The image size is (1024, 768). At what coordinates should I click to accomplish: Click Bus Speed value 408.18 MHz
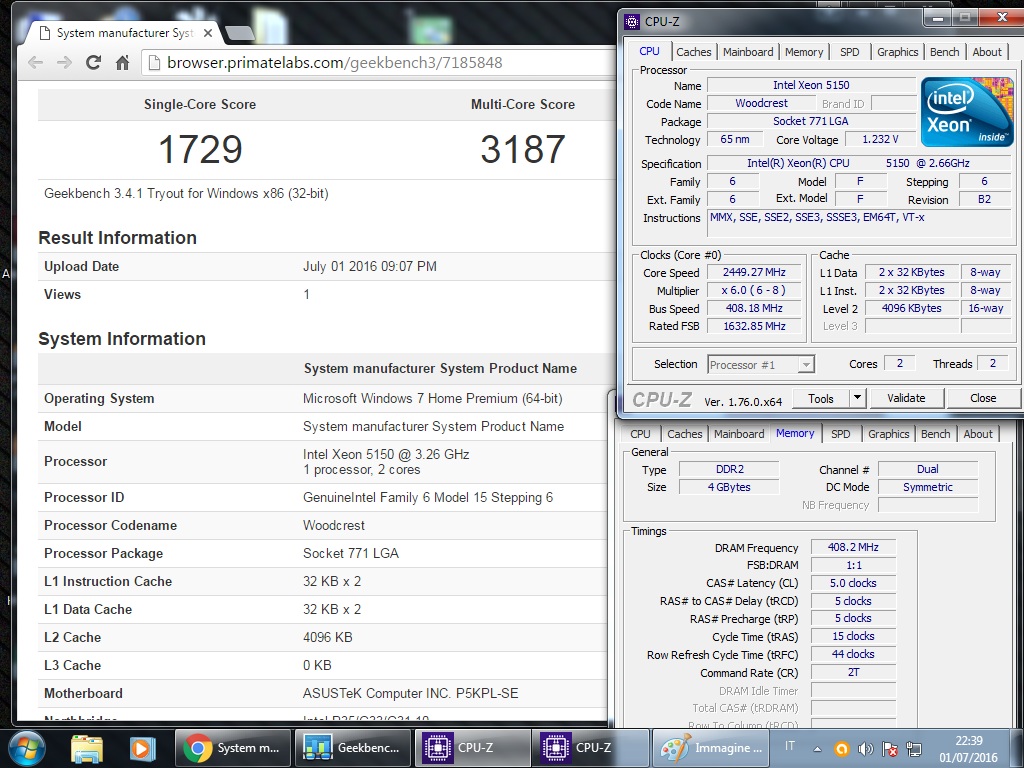pos(754,308)
